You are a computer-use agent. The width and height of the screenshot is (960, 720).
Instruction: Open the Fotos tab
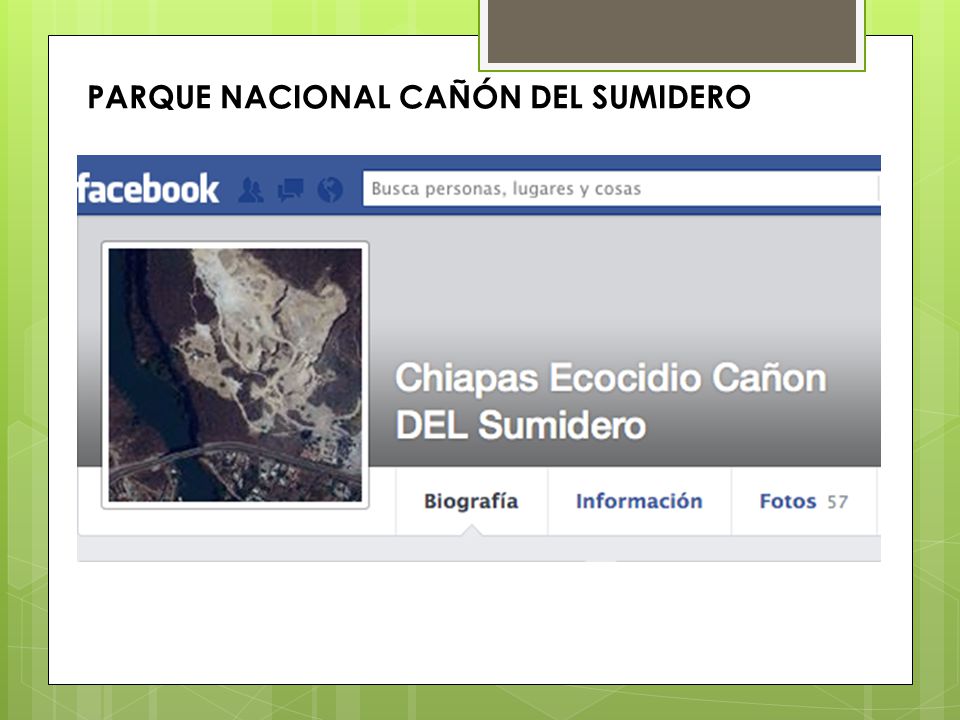pos(788,501)
